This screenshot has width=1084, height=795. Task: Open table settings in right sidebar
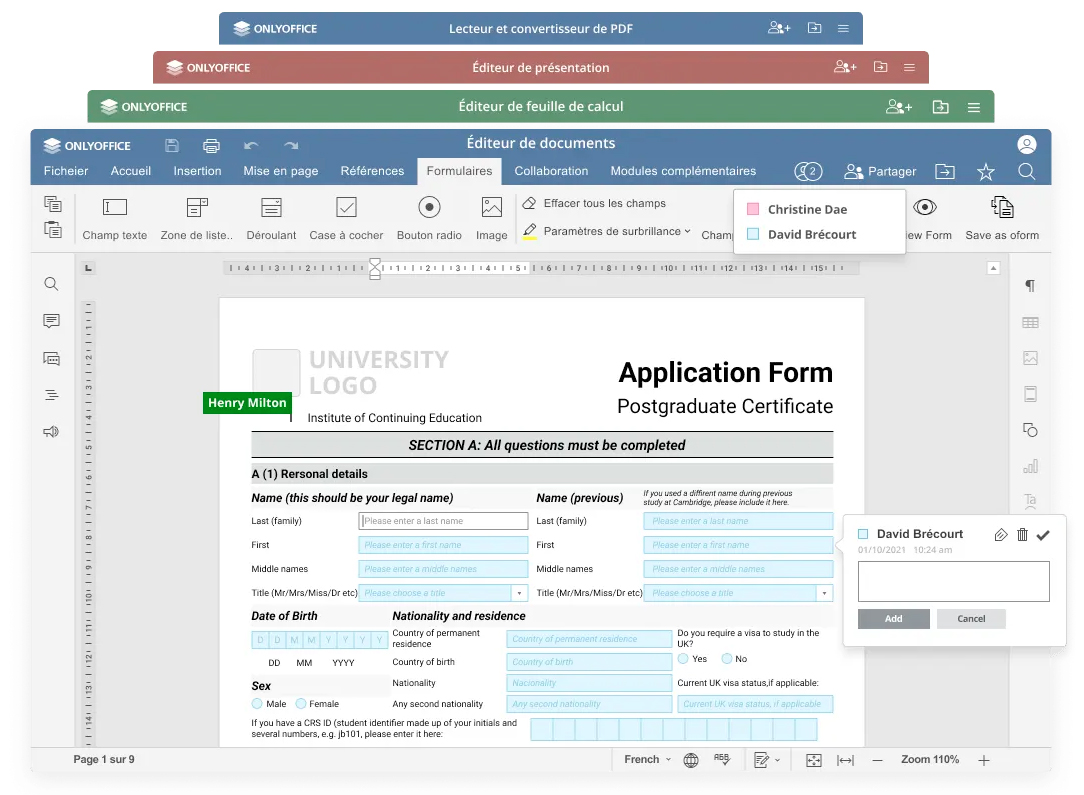click(x=1030, y=322)
